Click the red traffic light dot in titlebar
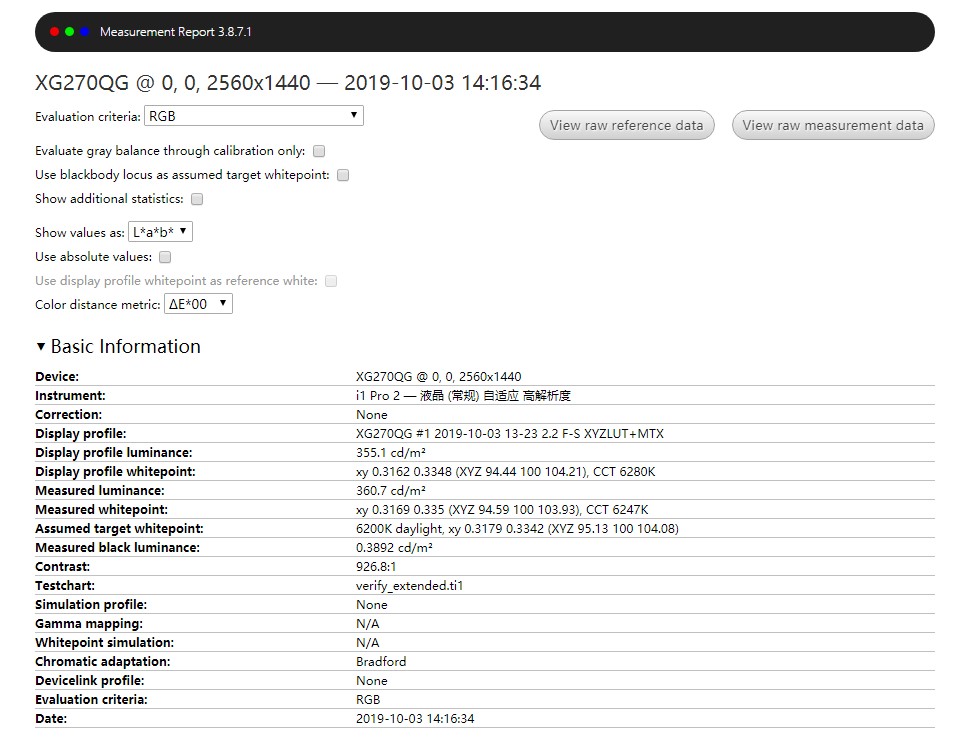This screenshot has width=960, height=743. pos(54,31)
